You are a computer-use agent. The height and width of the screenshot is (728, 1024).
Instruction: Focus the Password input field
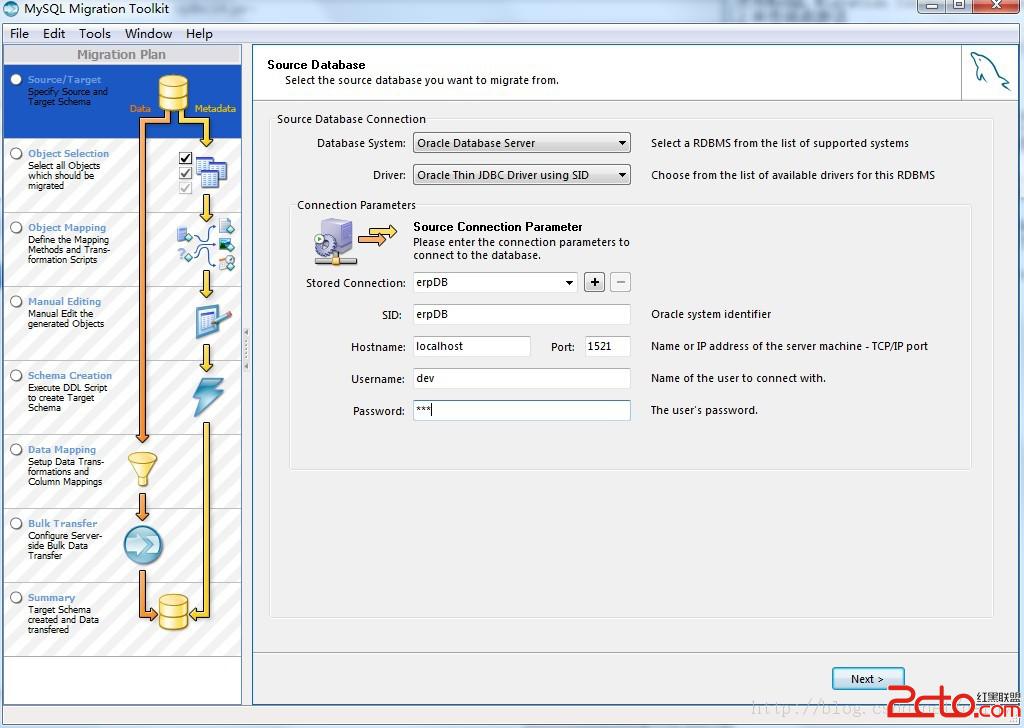click(x=522, y=410)
